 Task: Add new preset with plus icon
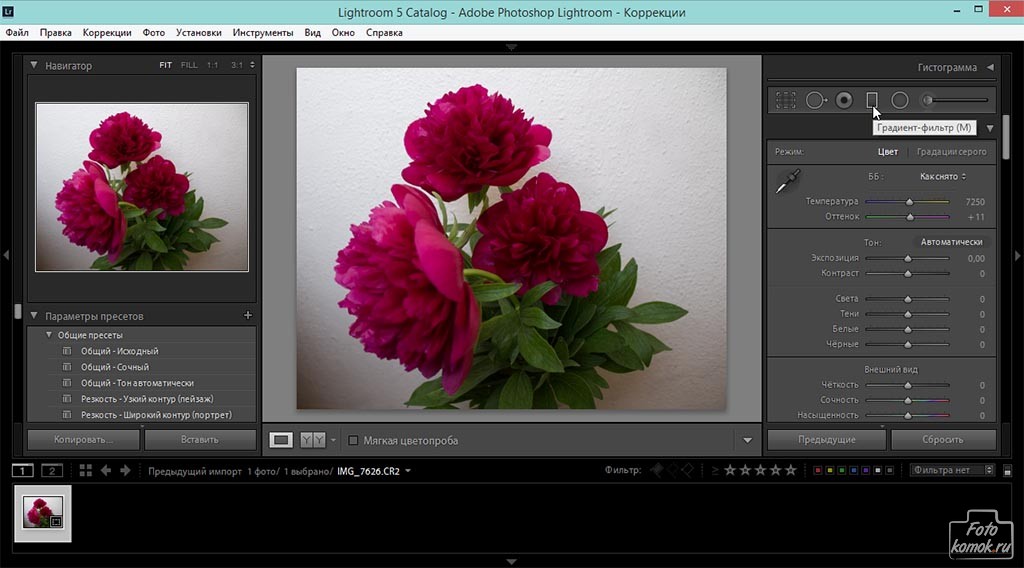pyautogui.click(x=248, y=316)
